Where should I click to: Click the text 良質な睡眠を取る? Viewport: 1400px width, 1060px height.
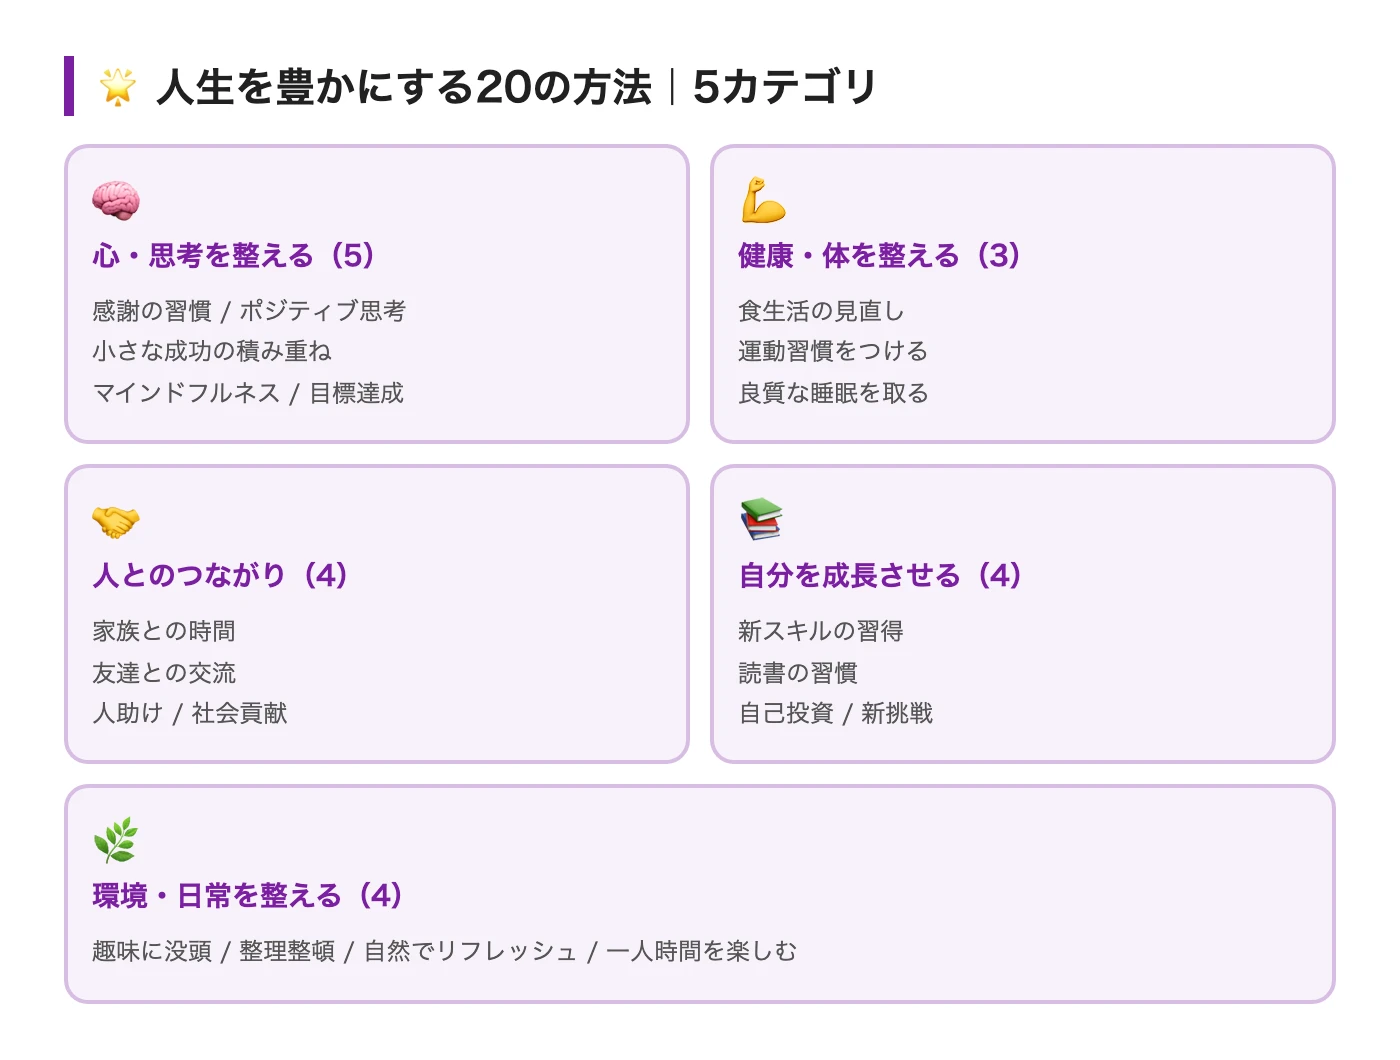833,393
